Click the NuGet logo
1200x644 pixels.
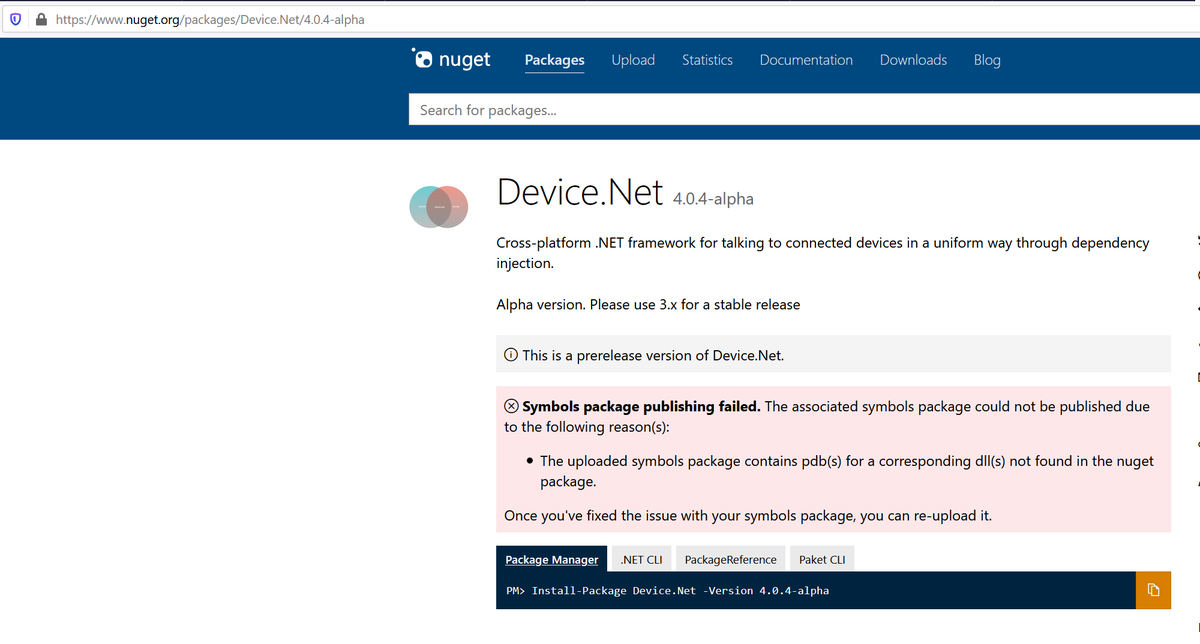(x=451, y=59)
